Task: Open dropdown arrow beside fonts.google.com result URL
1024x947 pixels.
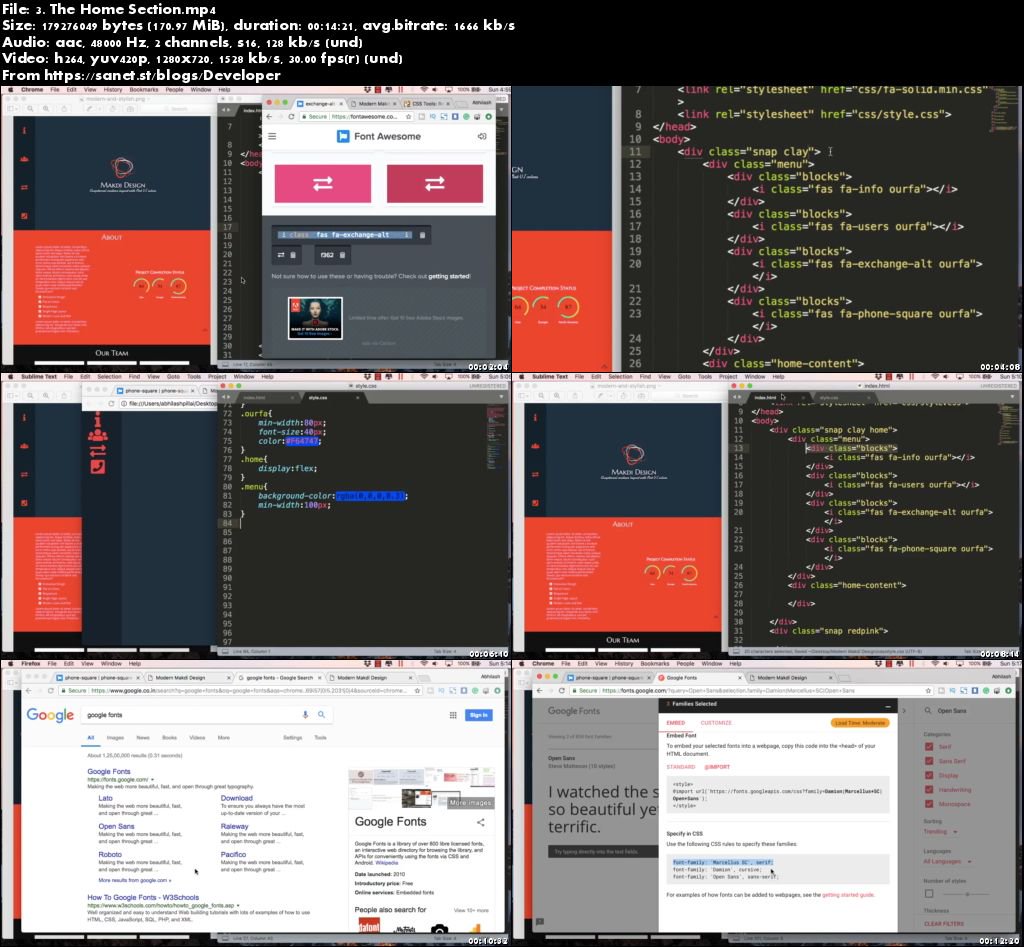Action: [x=152, y=780]
